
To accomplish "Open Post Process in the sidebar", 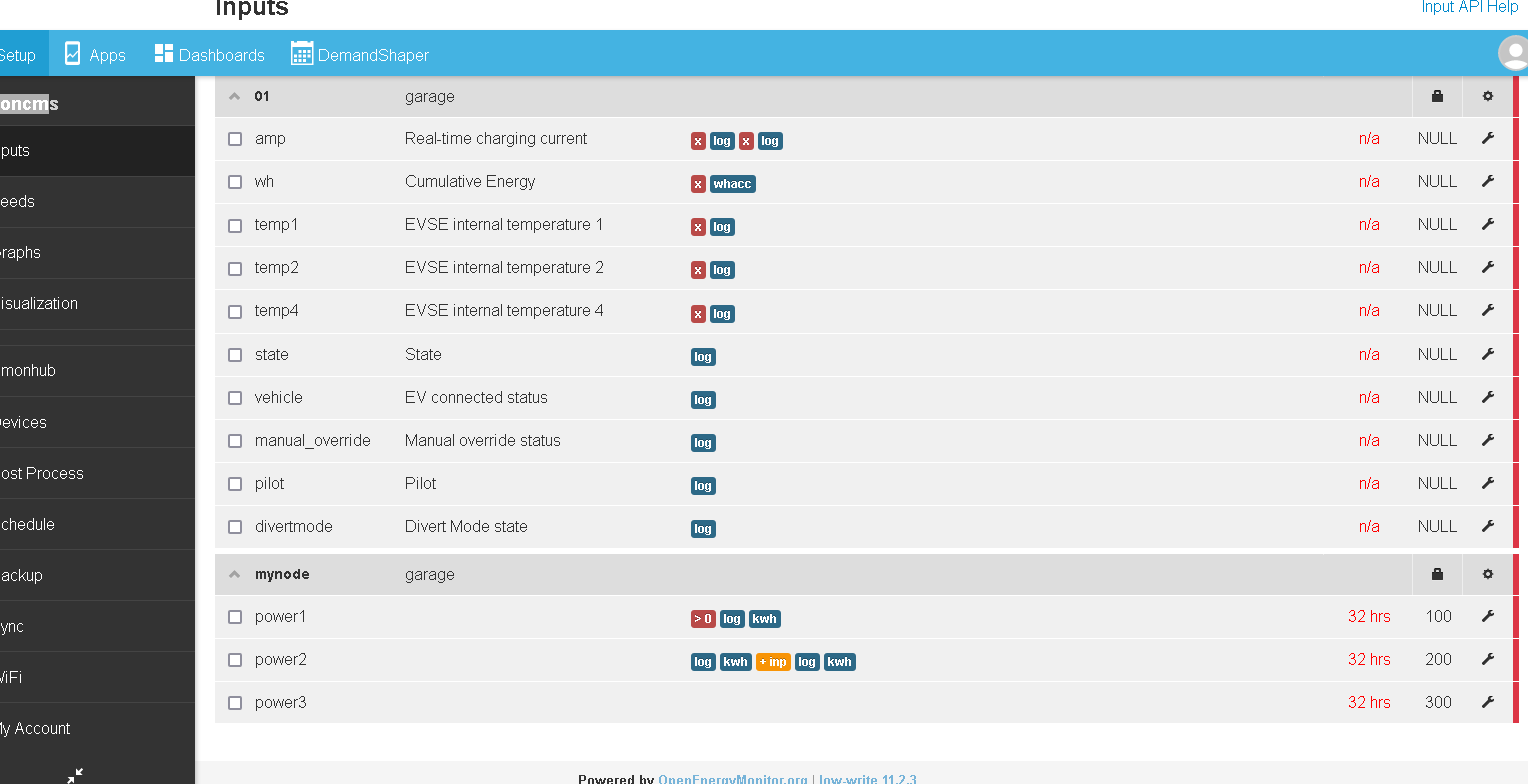I will [x=97, y=473].
